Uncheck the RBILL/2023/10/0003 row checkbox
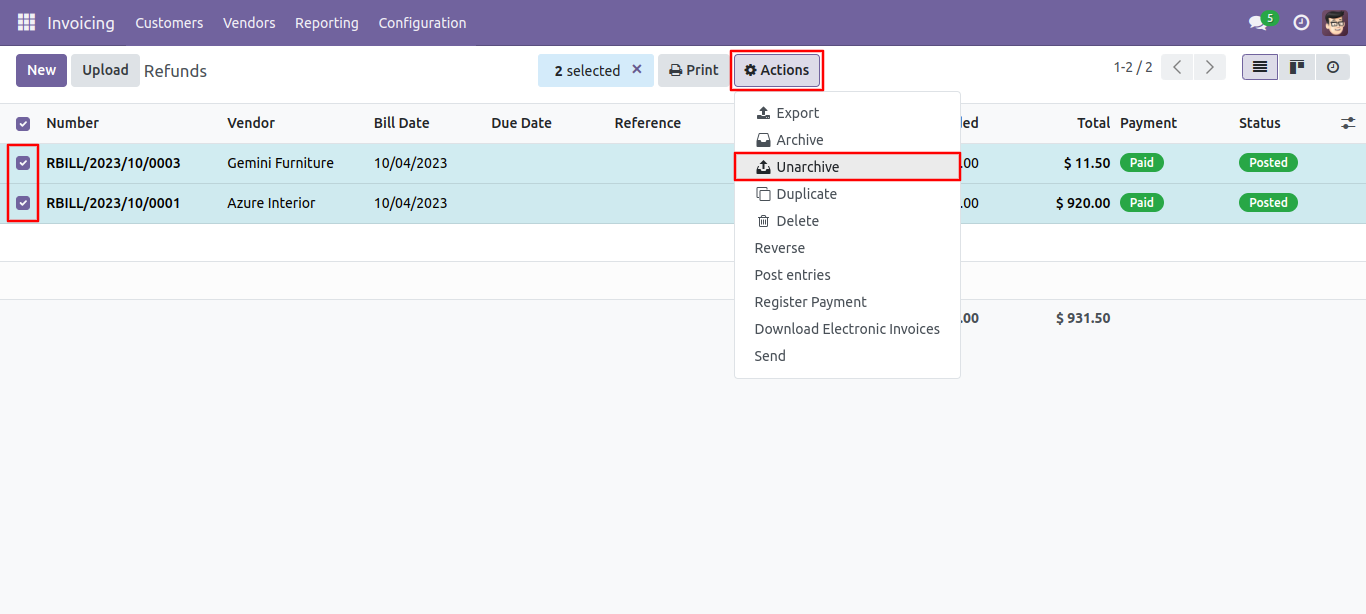 click(23, 163)
